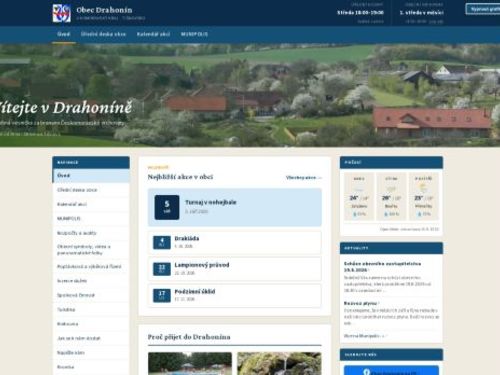
Task: Click the Obec Drahonín site title
Action: pos(104,10)
